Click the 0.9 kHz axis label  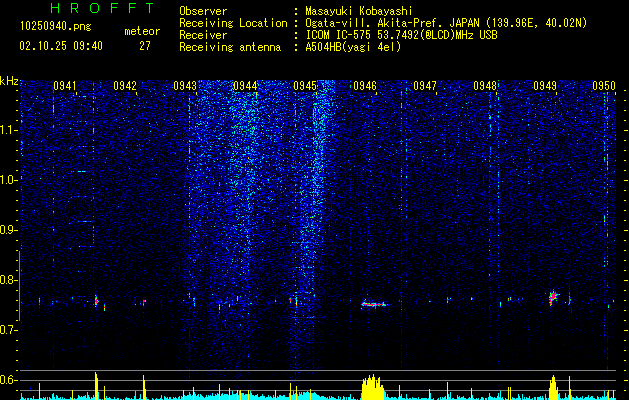pyautogui.click(x=7, y=230)
